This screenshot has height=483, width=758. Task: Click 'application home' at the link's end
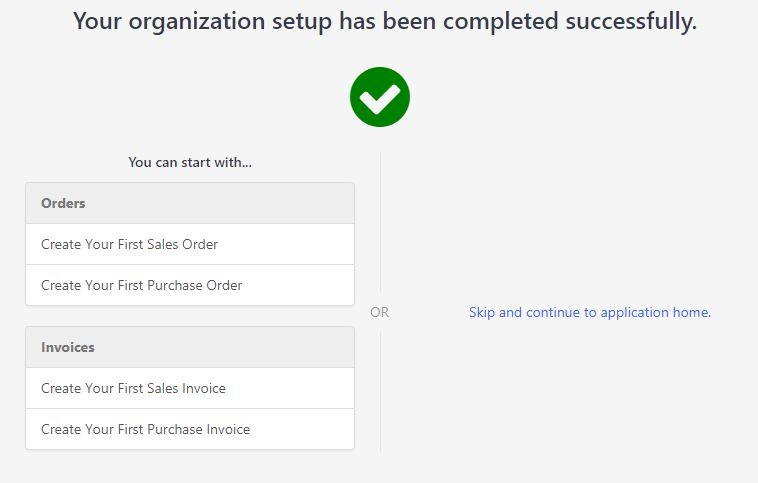(656, 312)
